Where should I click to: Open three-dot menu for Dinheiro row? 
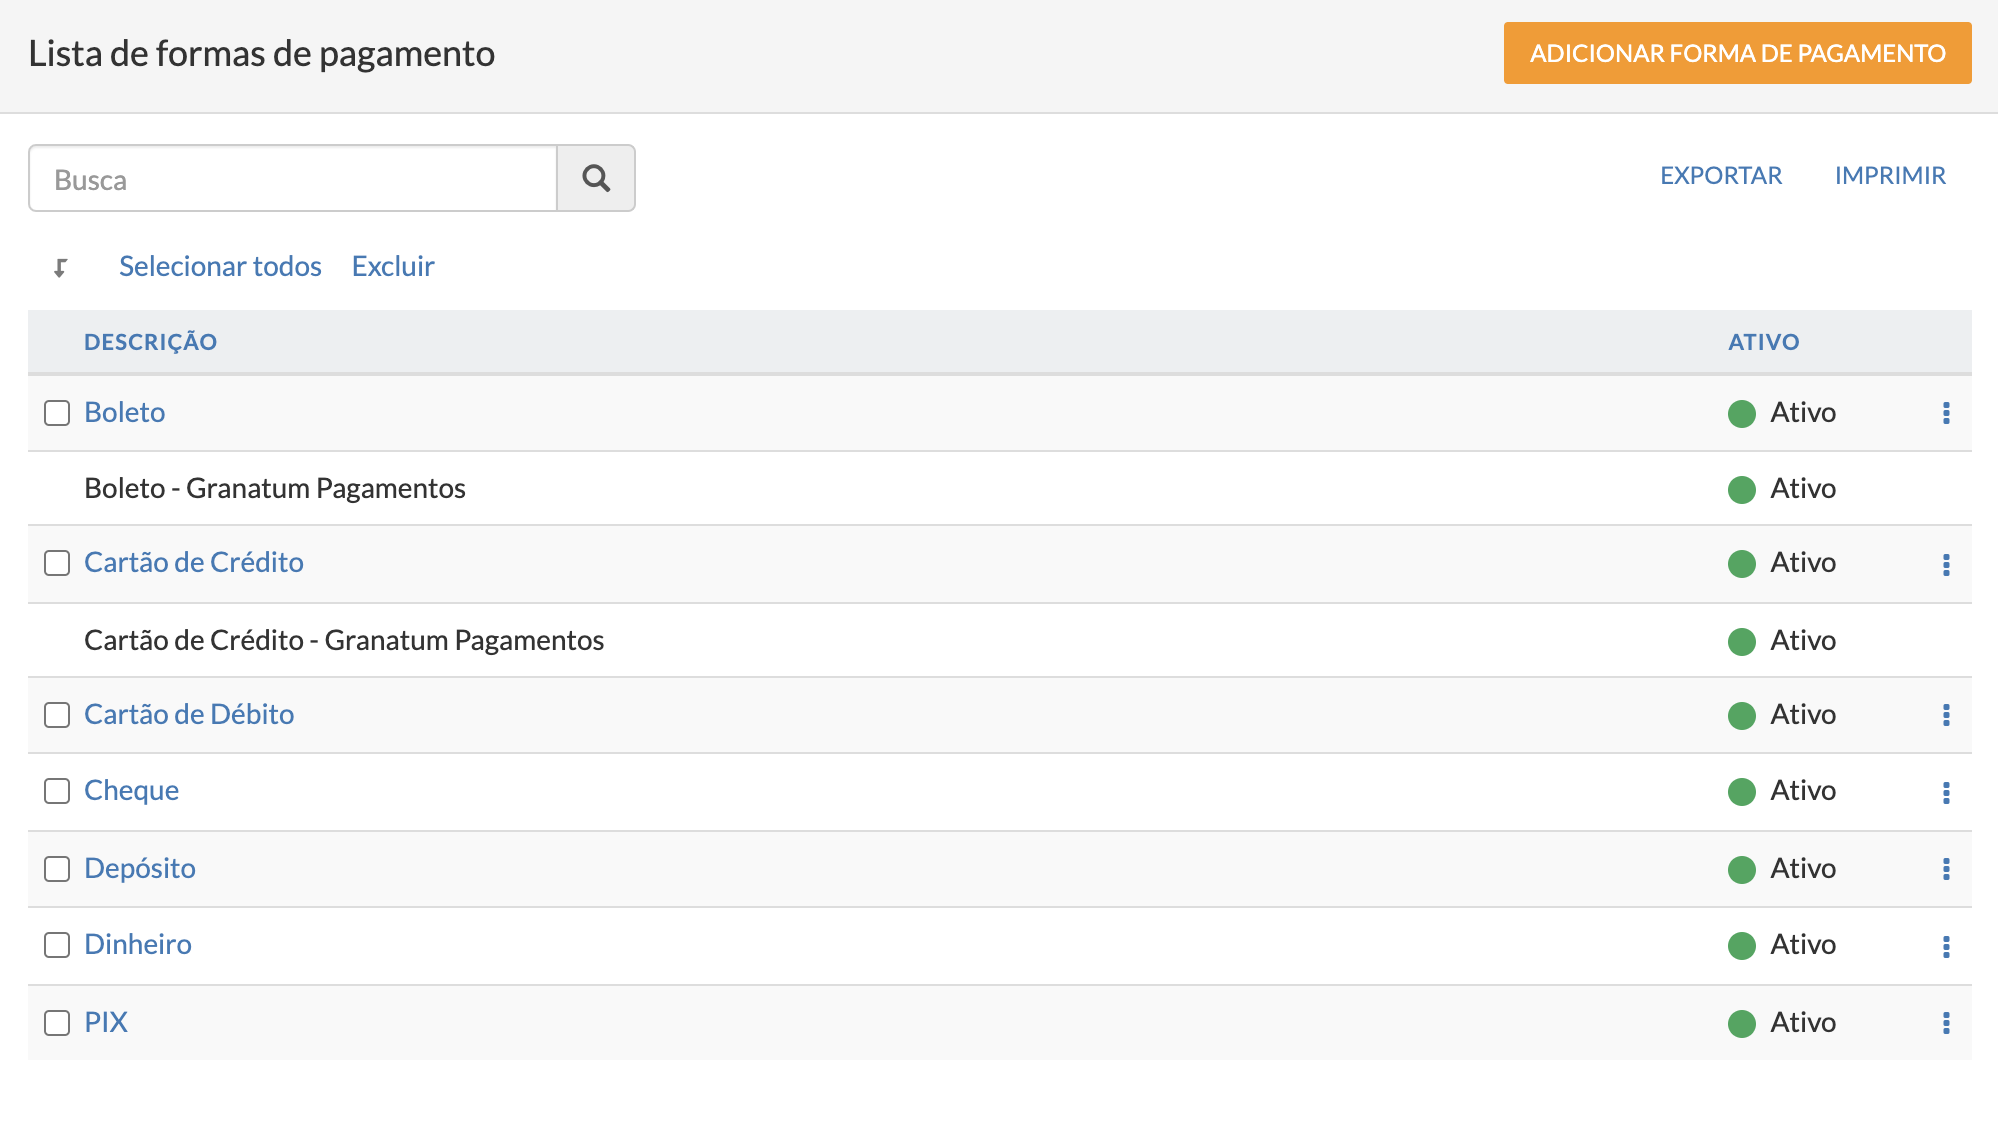(1946, 947)
